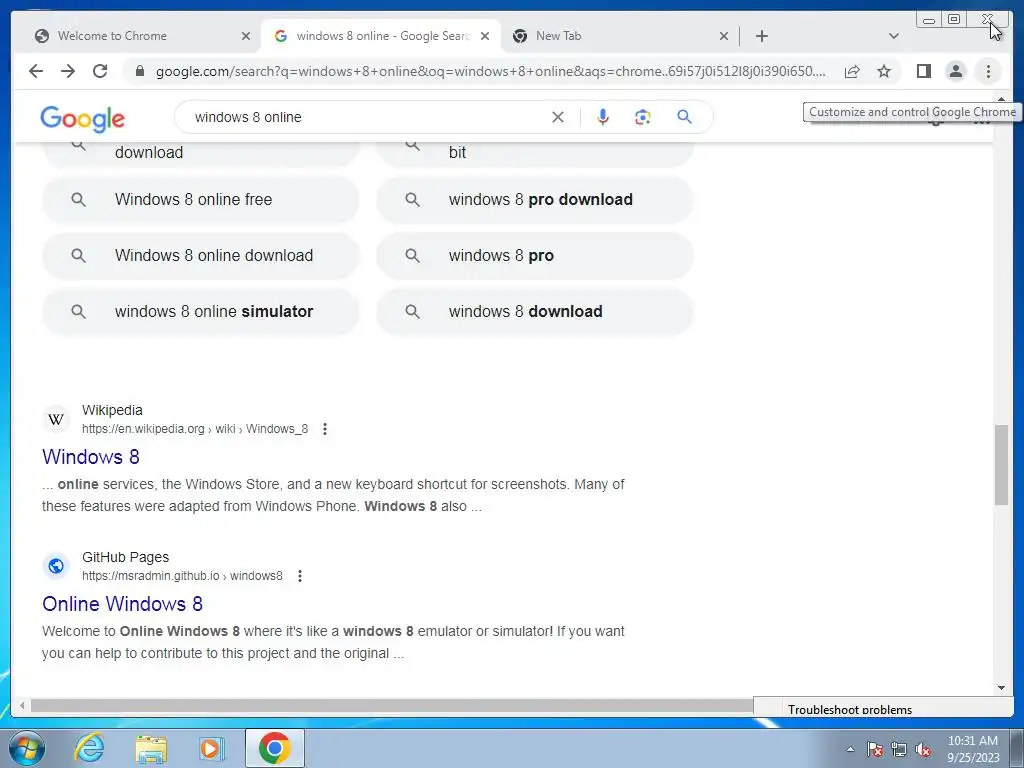Open a new tab with the plus button
This screenshot has height=768, width=1024.
[761, 36]
